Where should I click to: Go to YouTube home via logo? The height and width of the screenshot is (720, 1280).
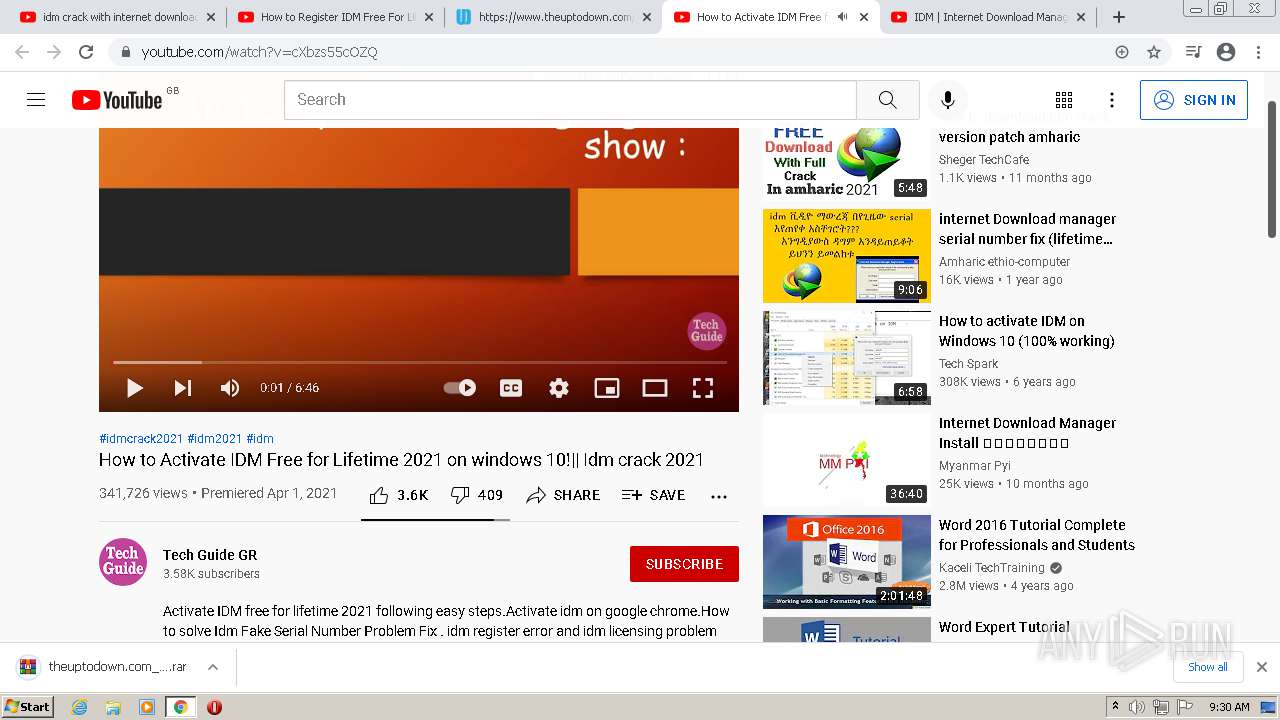coord(117,100)
